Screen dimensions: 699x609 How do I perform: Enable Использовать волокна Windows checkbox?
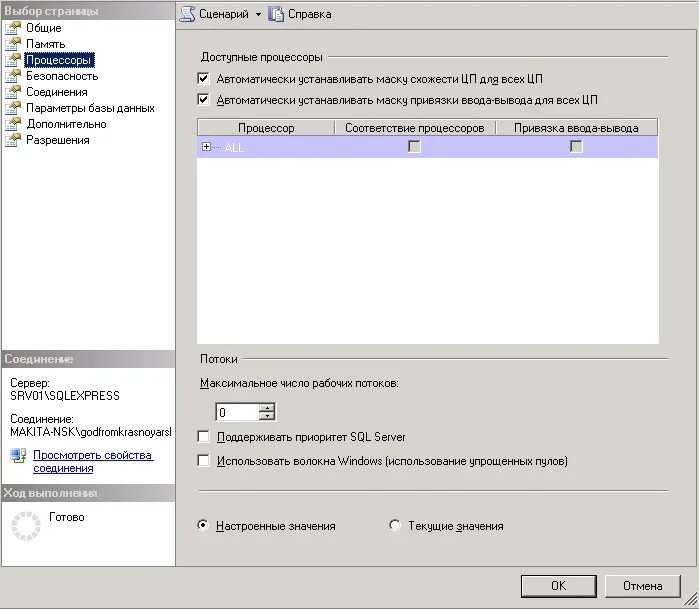point(203,461)
